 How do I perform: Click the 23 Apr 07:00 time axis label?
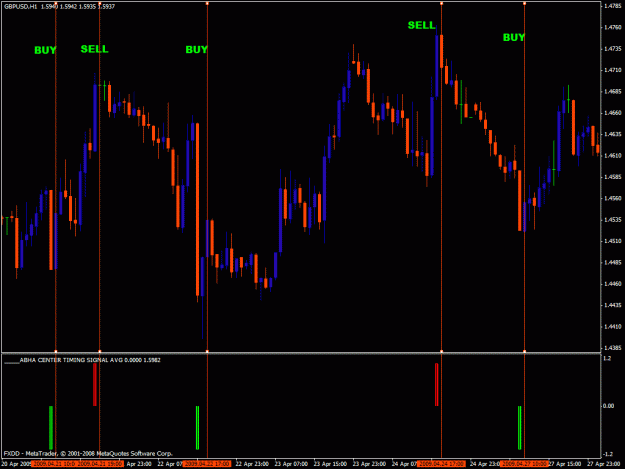click(x=291, y=464)
